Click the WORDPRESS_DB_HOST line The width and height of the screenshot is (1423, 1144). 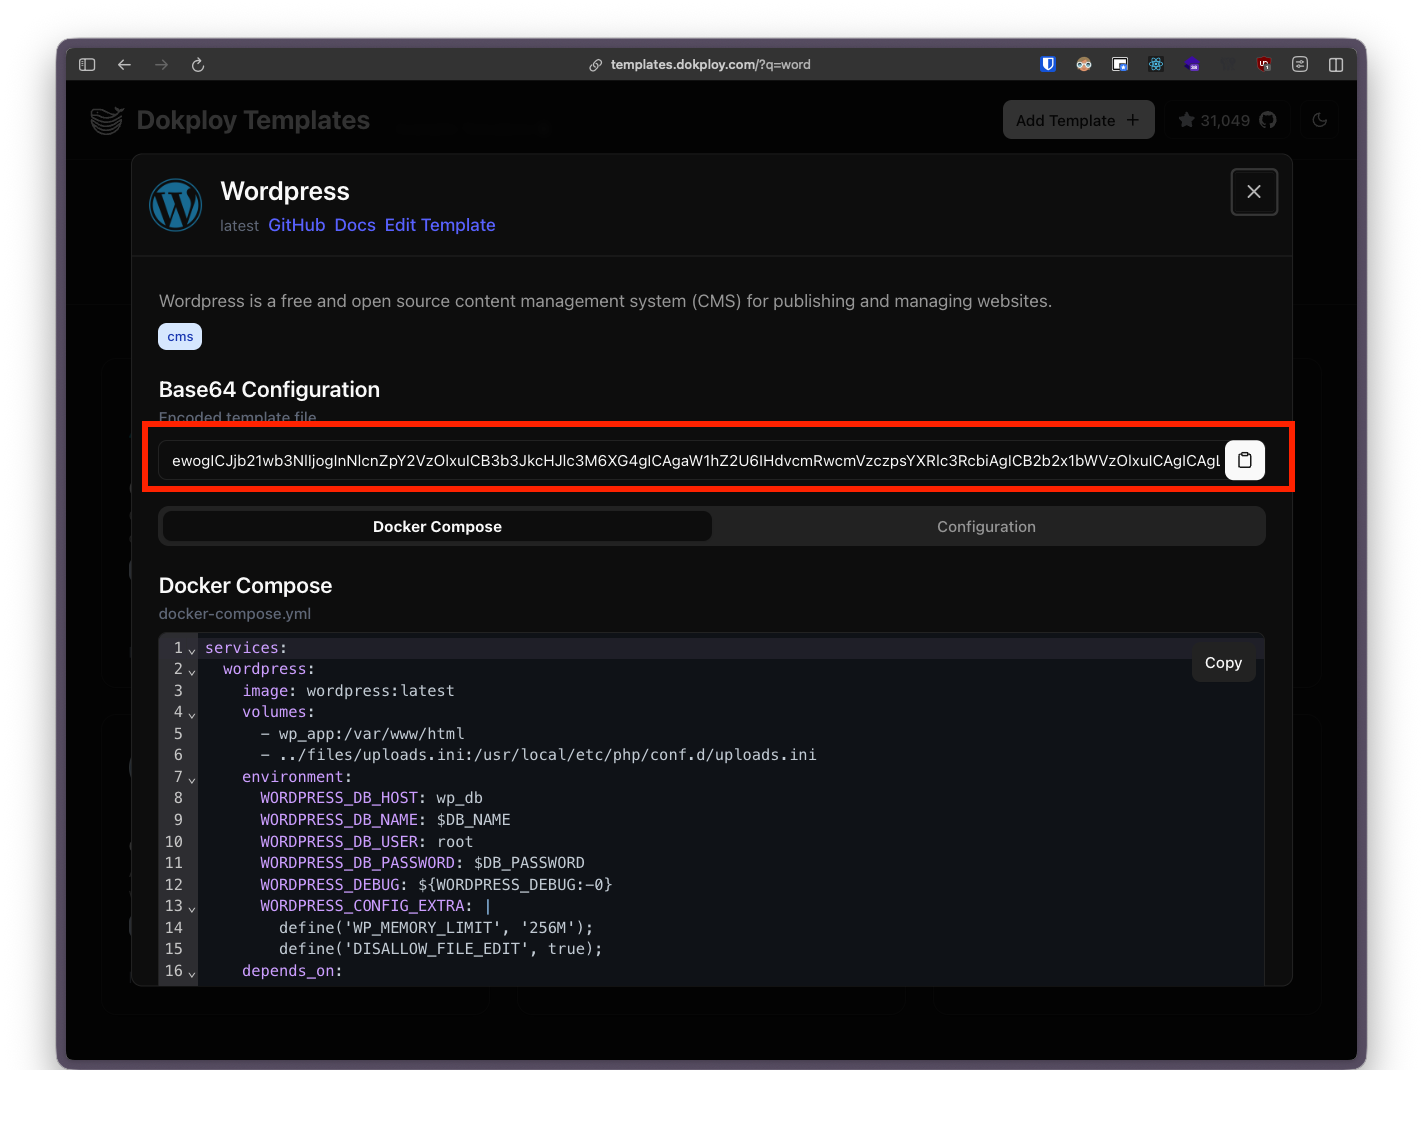pyautogui.click(x=371, y=798)
